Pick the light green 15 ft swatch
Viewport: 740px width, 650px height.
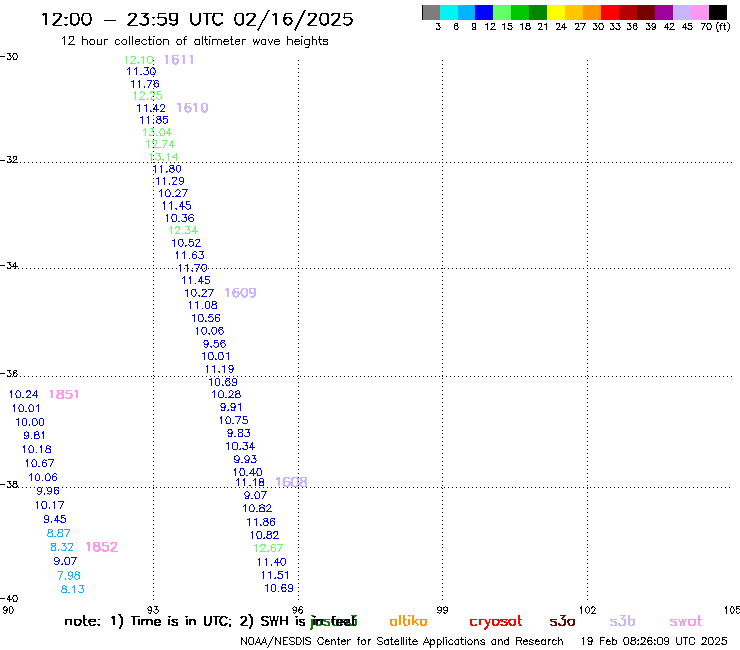pyautogui.click(x=502, y=13)
